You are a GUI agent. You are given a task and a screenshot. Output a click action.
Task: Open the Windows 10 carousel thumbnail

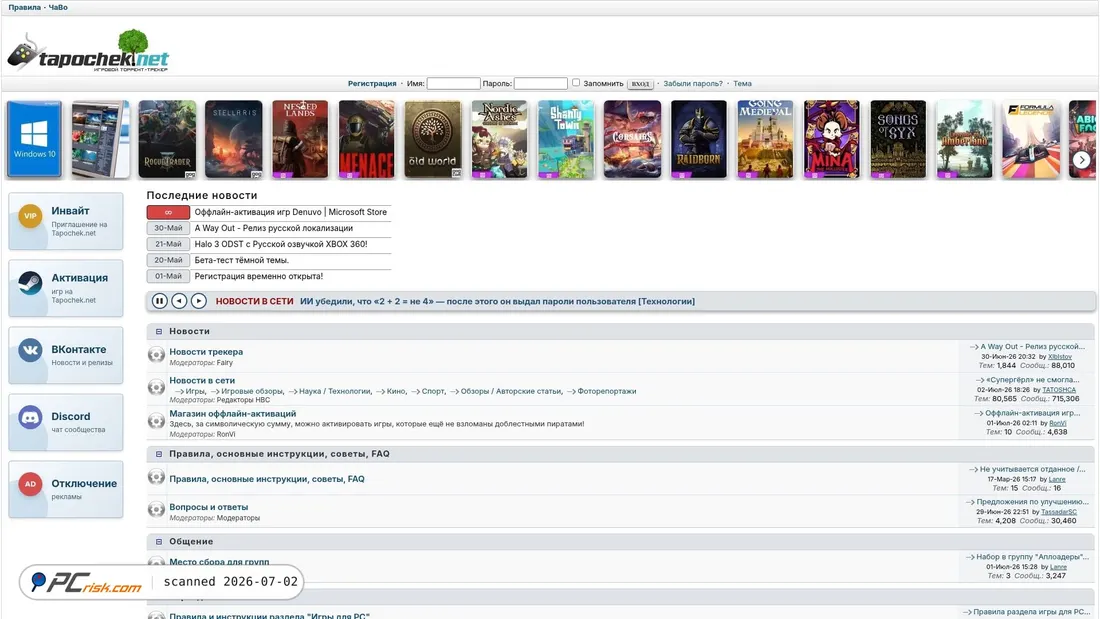point(34,139)
